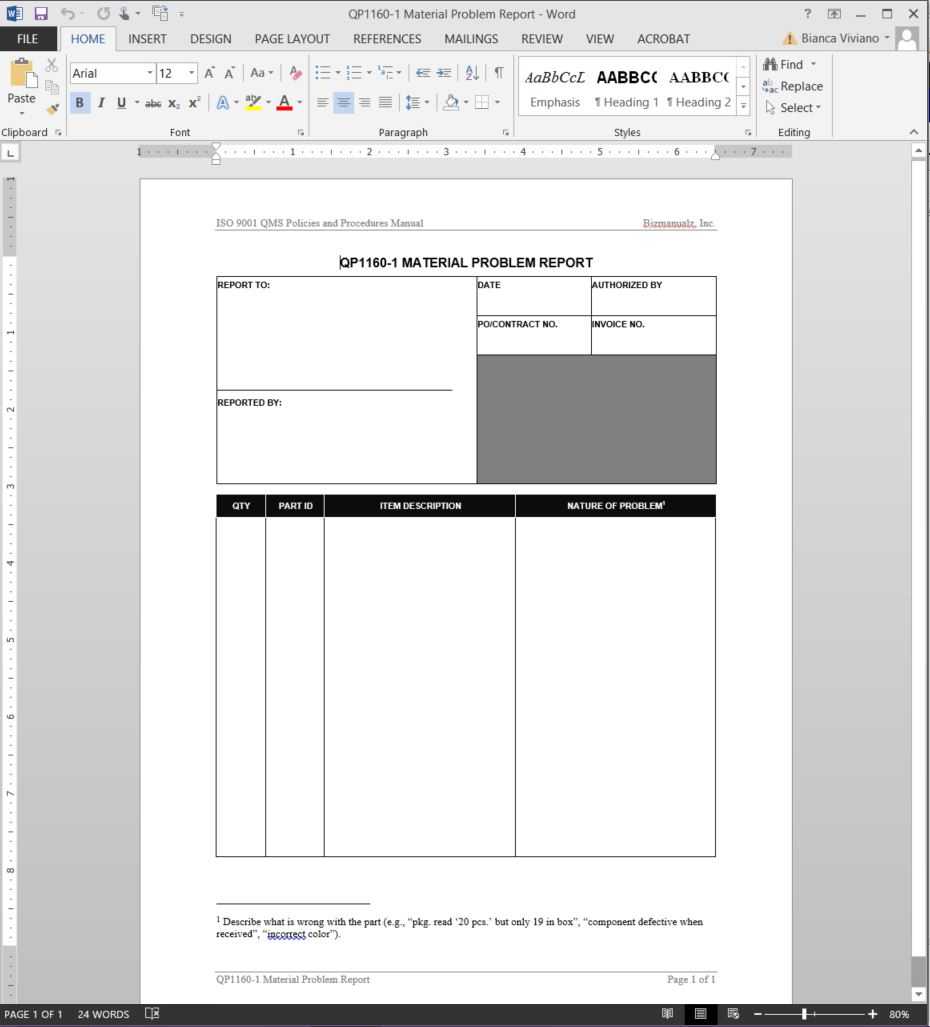Justify the paragraph text
Image resolution: width=930 pixels, height=1027 pixels.
(x=385, y=103)
